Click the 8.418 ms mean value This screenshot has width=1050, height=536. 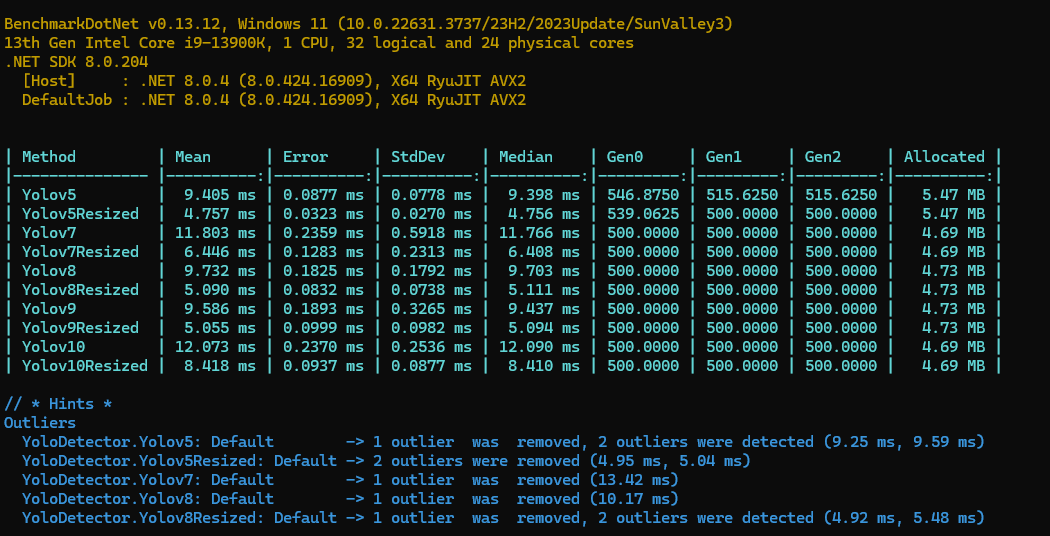(x=220, y=366)
